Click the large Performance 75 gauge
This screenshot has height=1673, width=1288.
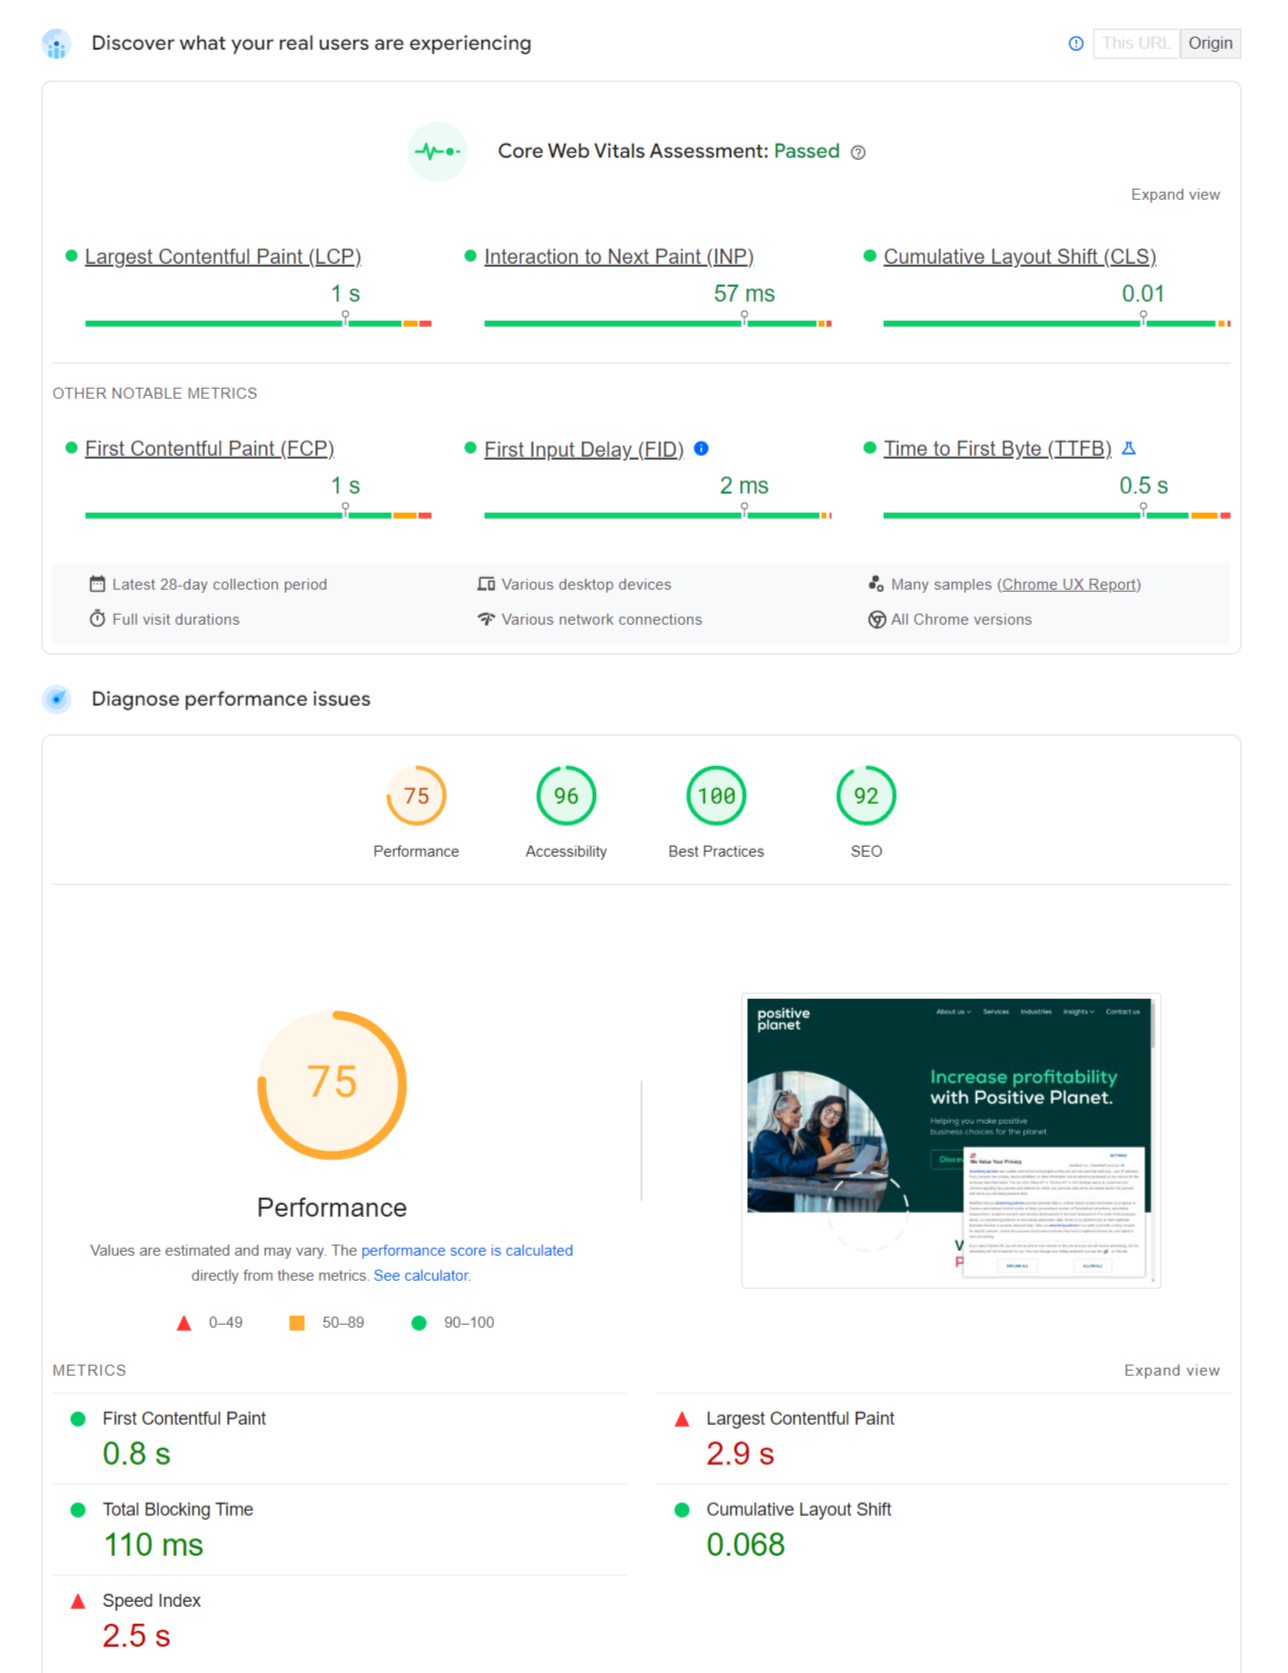point(332,1085)
